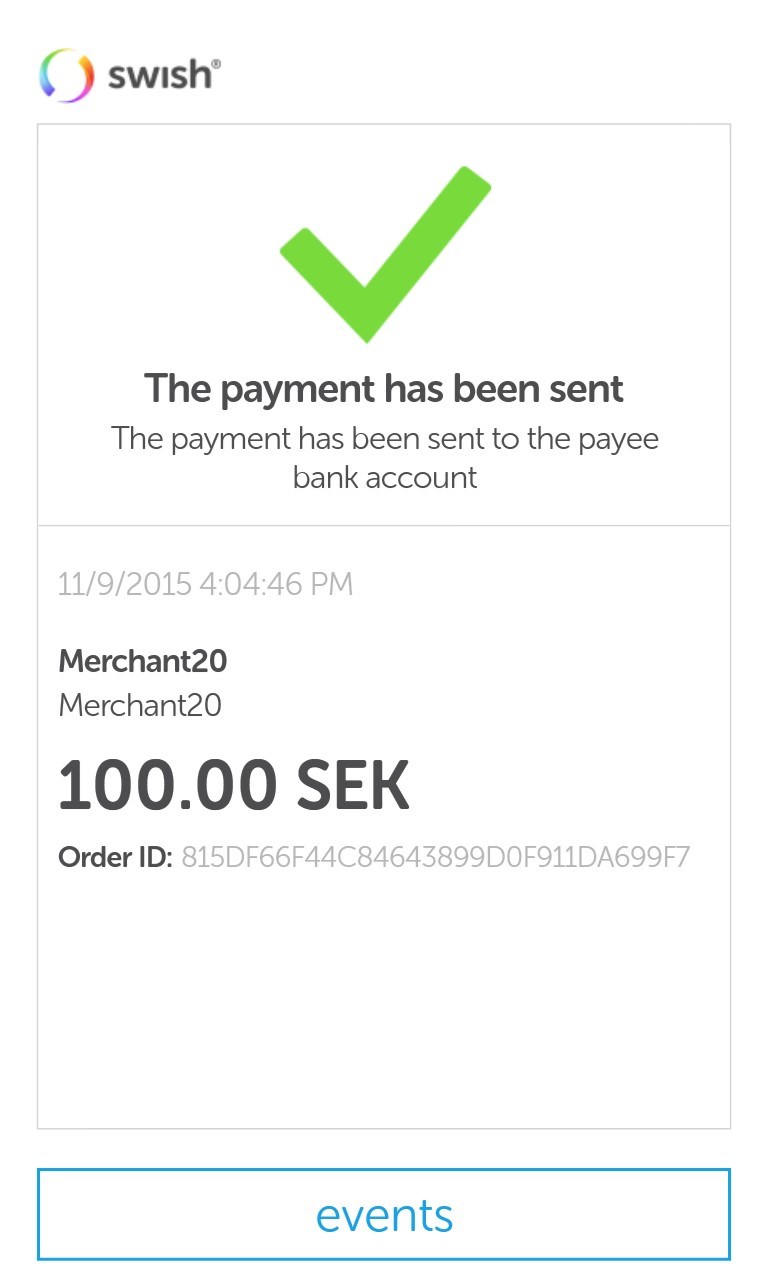Click the heading The payment has been sent

[385, 388]
